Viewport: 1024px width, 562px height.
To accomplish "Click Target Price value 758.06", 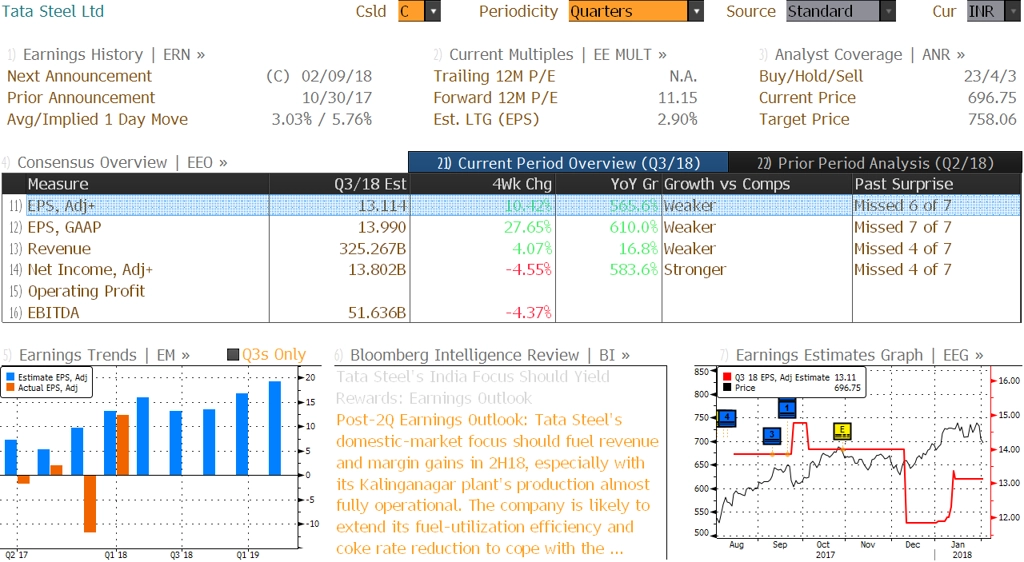I will coord(992,119).
